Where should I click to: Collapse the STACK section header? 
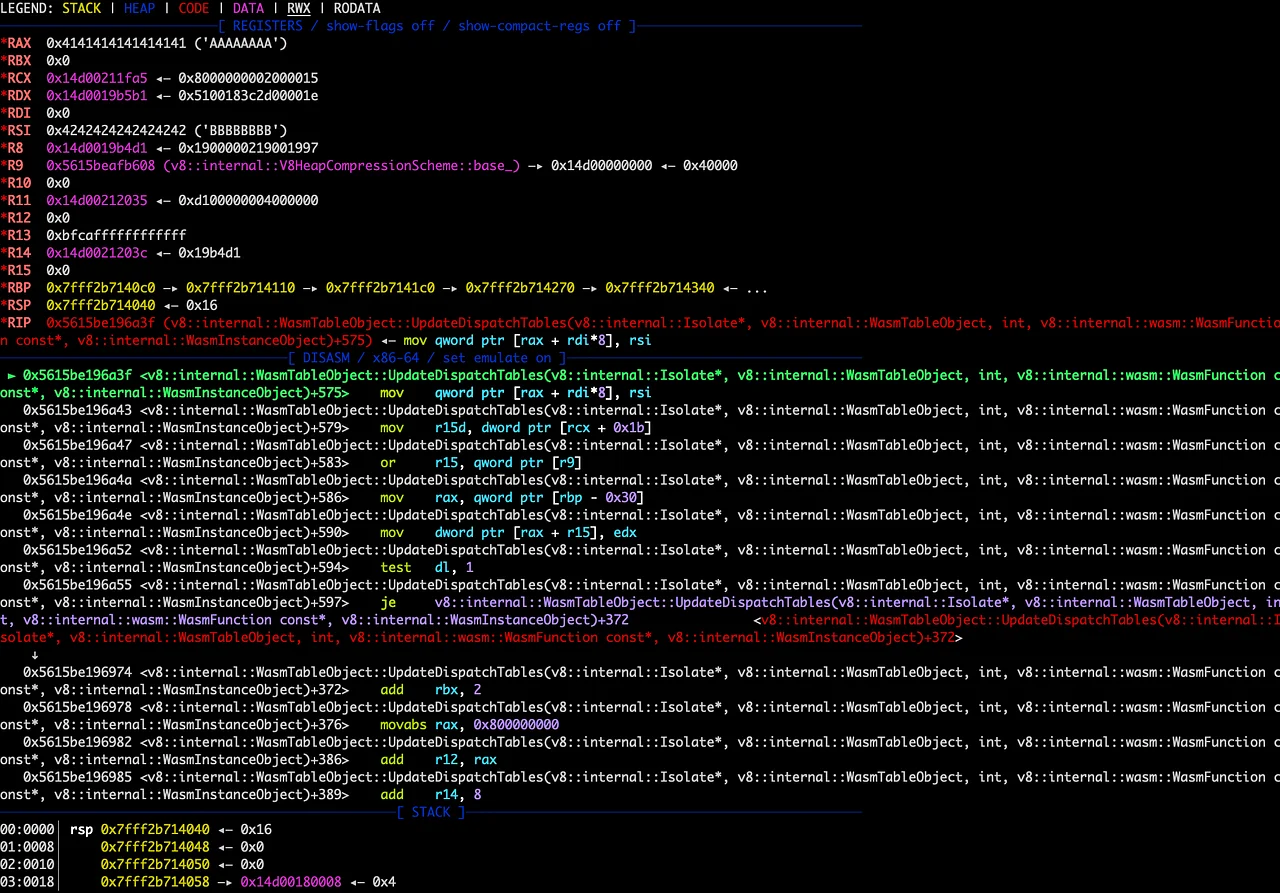430,811
